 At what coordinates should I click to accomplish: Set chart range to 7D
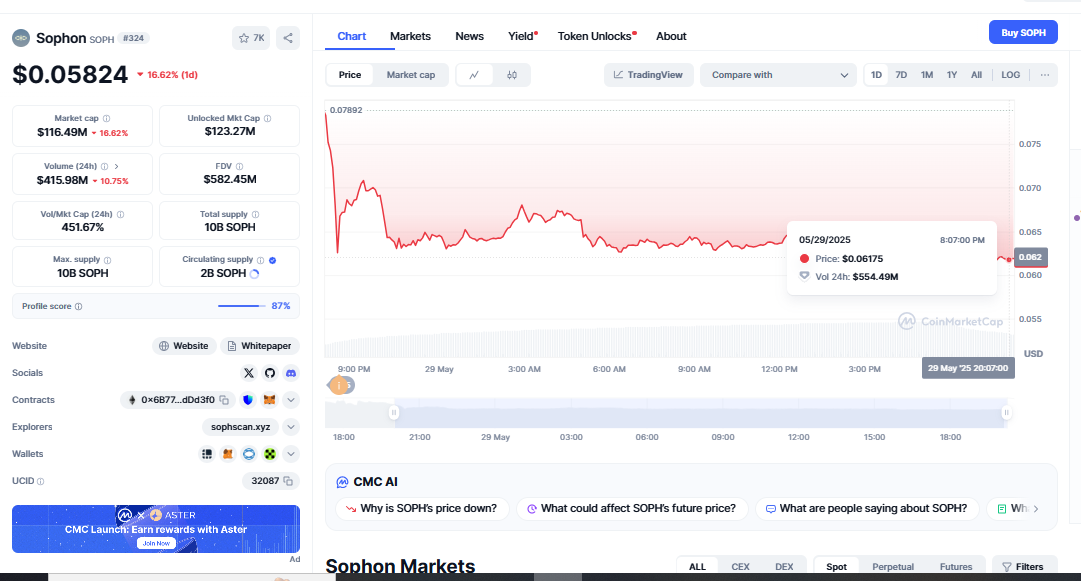pyautogui.click(x=901, y=74)
